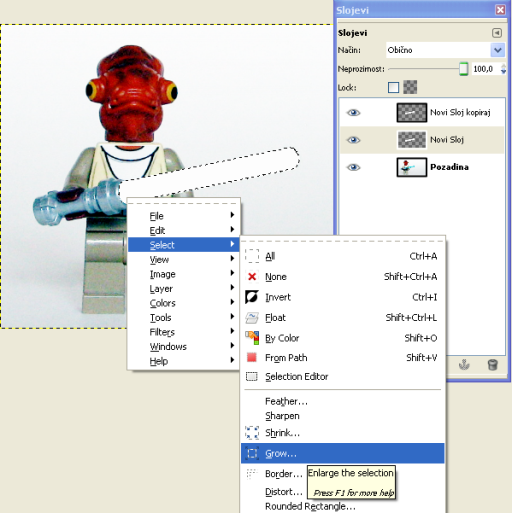Expand the Filters submenu
512x513 pixels.
tap(232, 331)
